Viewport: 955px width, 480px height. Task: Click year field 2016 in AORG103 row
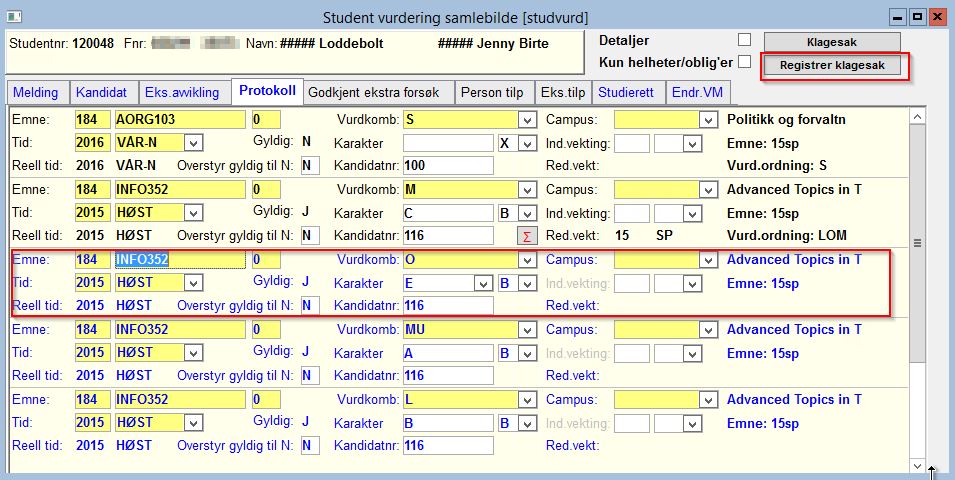[x=93, y=143]
